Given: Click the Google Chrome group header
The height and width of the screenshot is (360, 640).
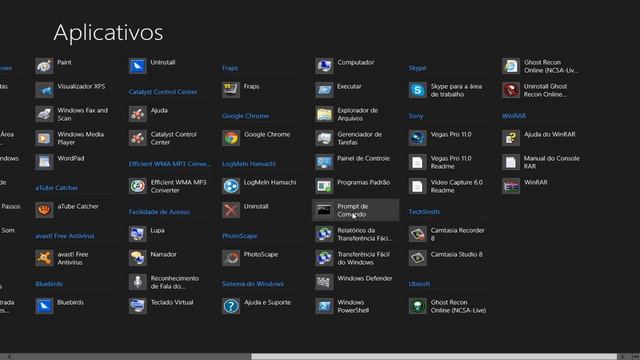Looking at the screenshot, I should [x=245, y=116].
